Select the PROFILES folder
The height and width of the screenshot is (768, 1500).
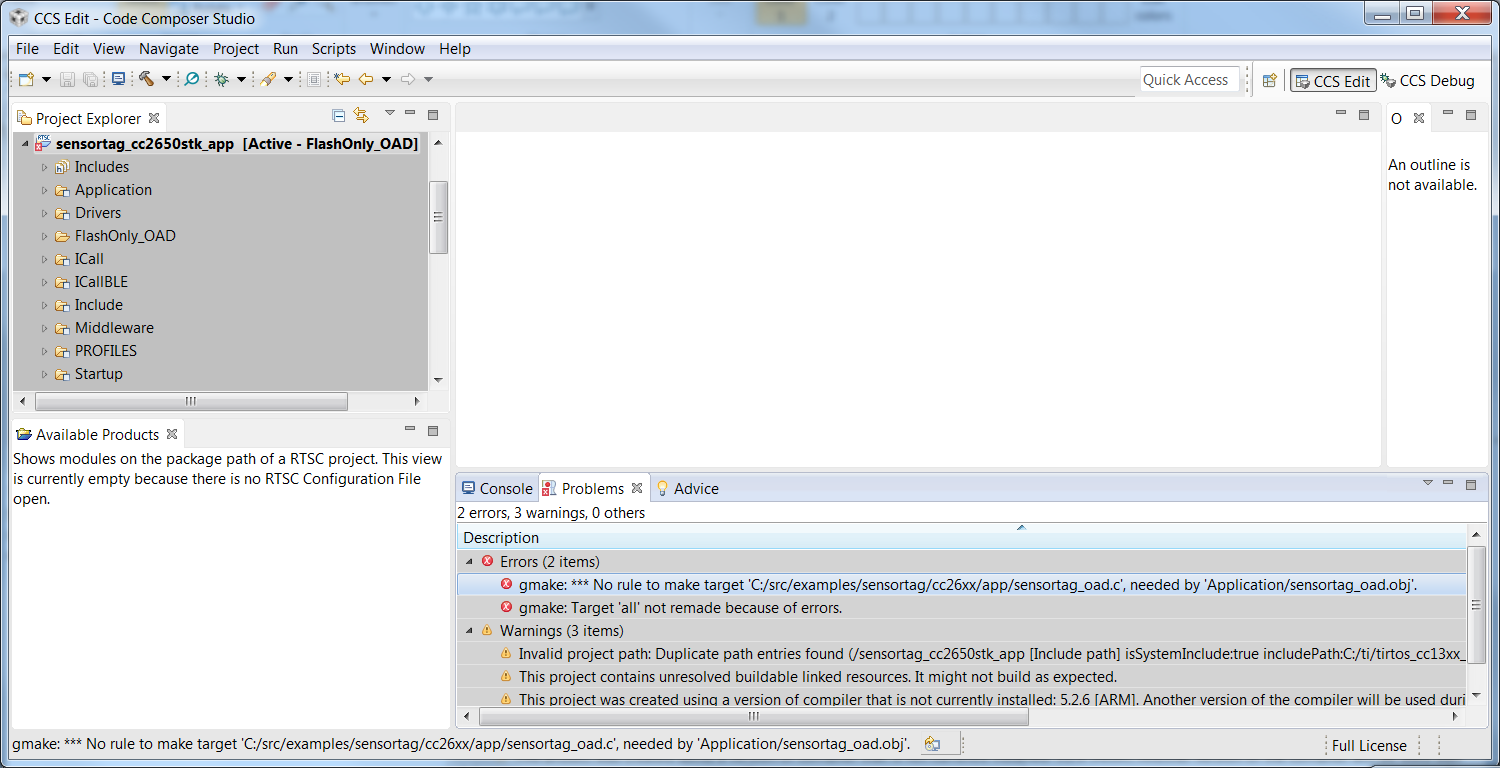pyautogui.click(x=106, y=351)
